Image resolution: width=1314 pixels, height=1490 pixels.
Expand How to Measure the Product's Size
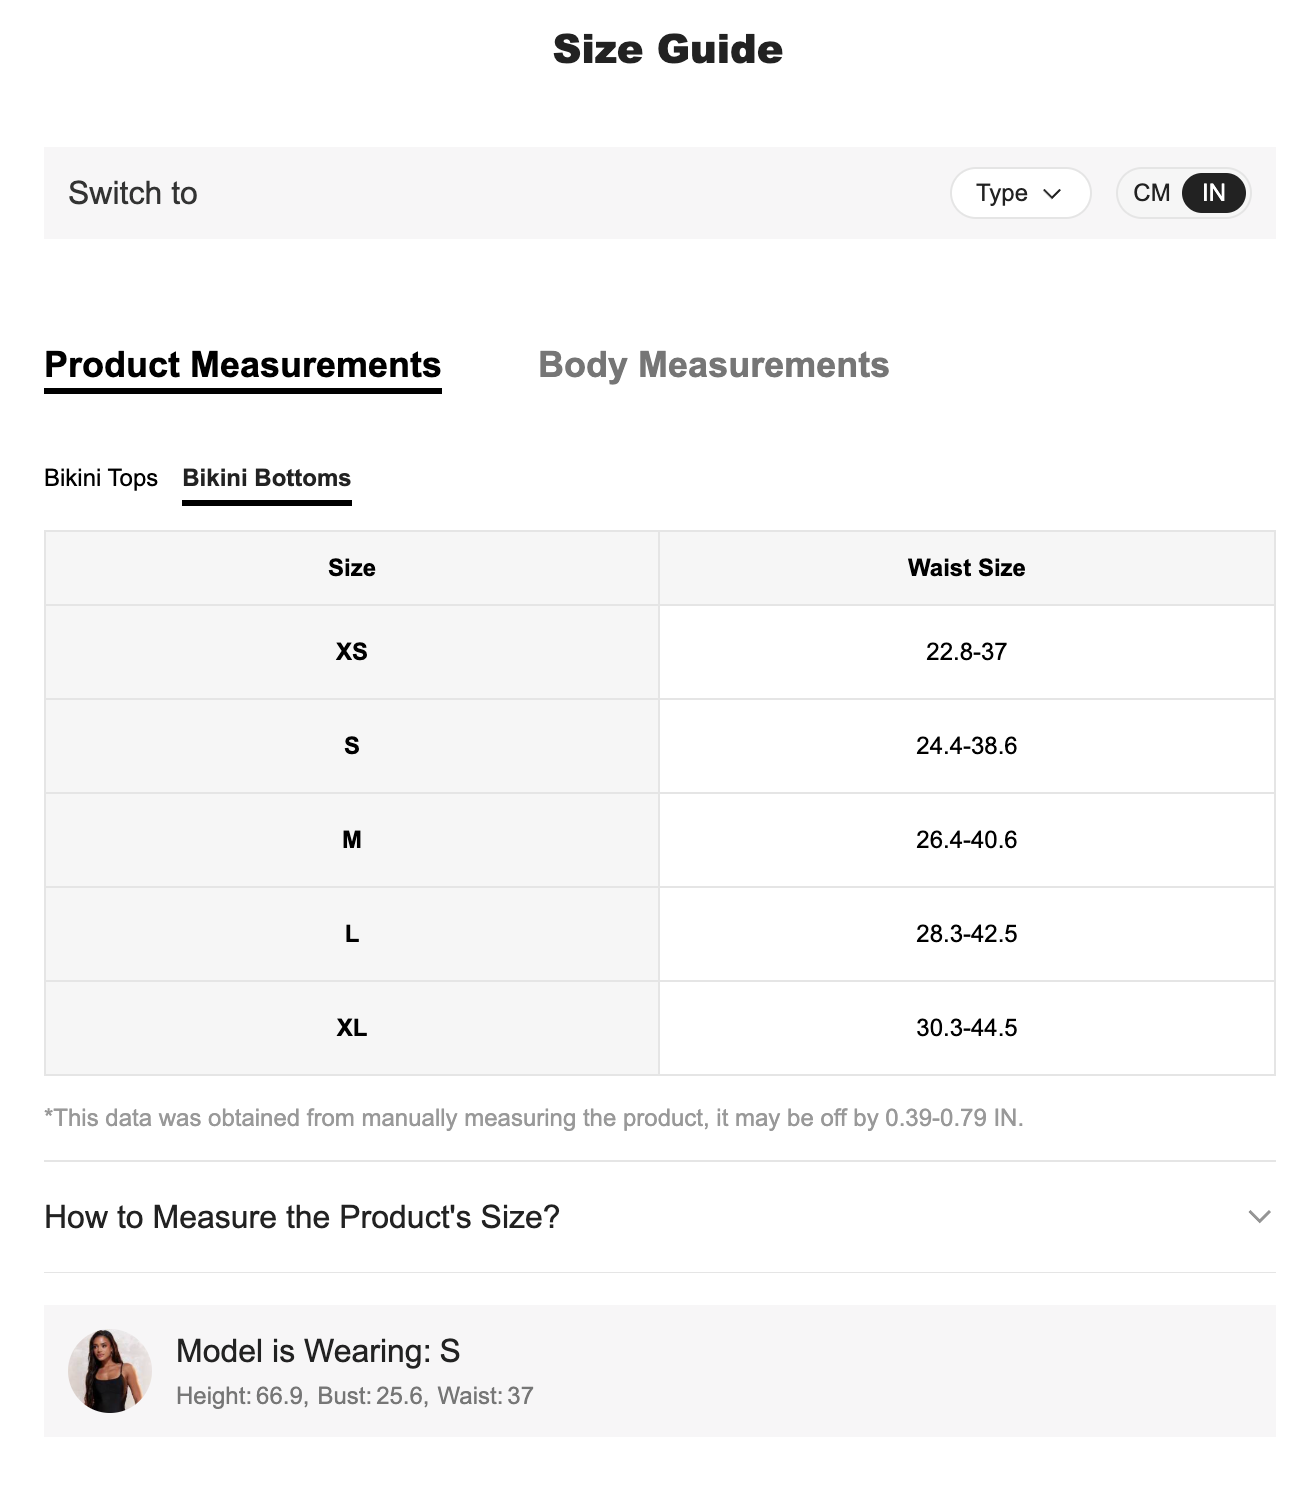[302, 1217]
